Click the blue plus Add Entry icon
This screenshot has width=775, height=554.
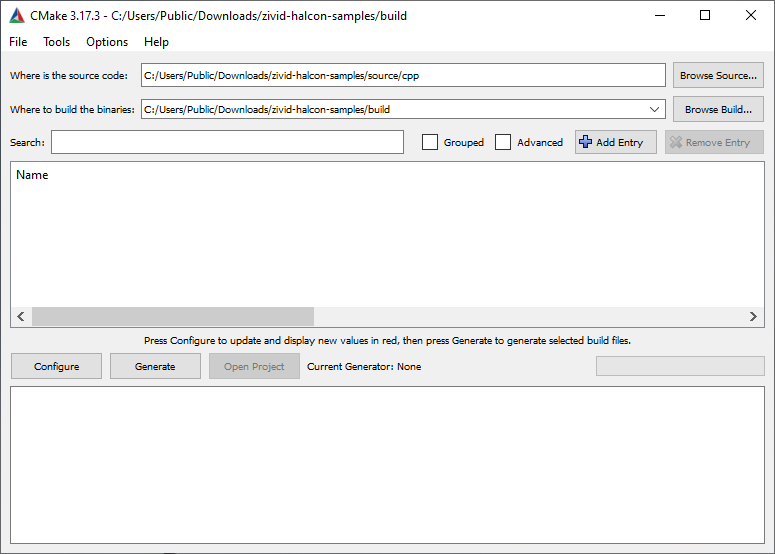pos(585,142)
